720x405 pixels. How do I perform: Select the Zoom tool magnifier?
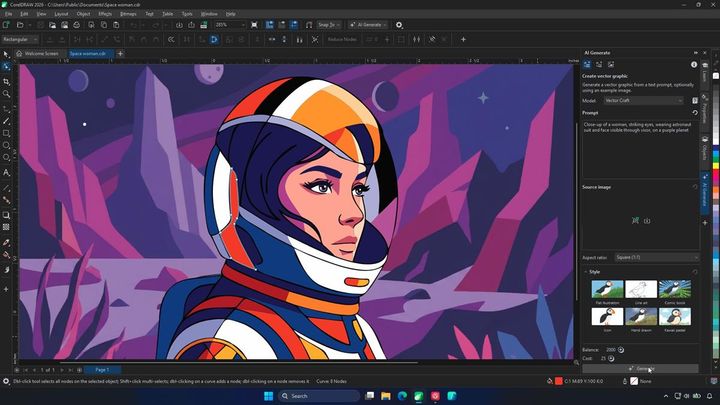[6, 94]
